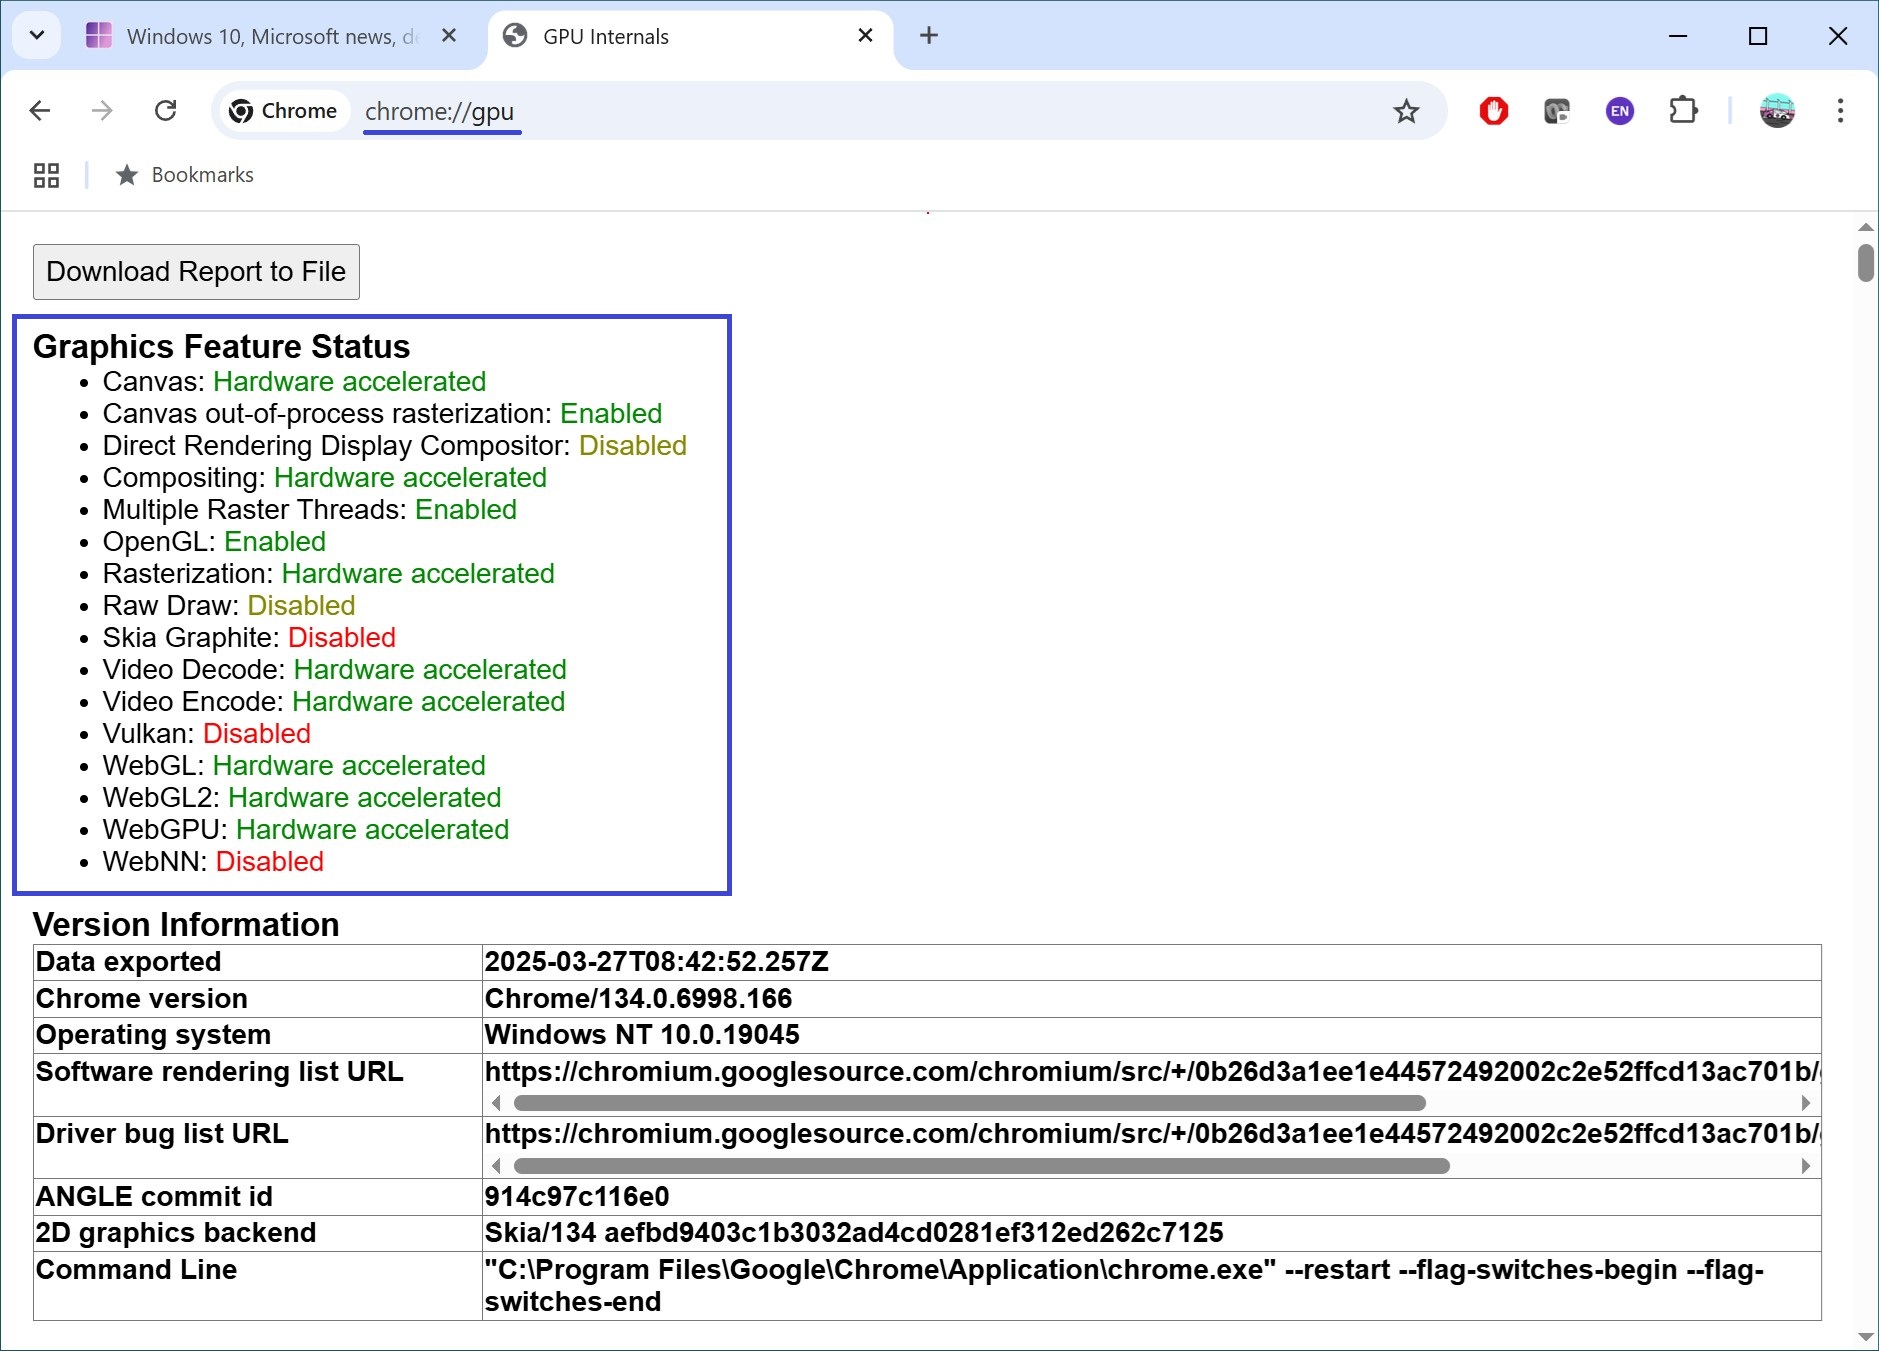Screen dimensions: 1879x1351
Task: Click the Chrome site info chip
Action: point(284,111)
